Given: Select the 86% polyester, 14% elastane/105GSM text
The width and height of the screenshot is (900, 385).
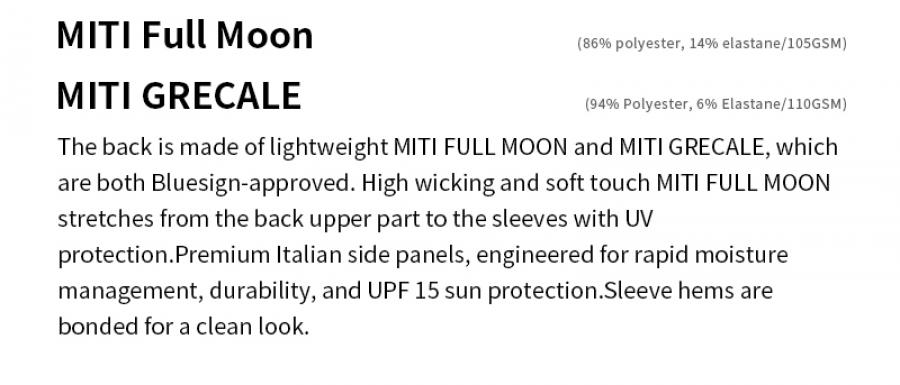Looking at the screenshot, I should coord(712,43).
